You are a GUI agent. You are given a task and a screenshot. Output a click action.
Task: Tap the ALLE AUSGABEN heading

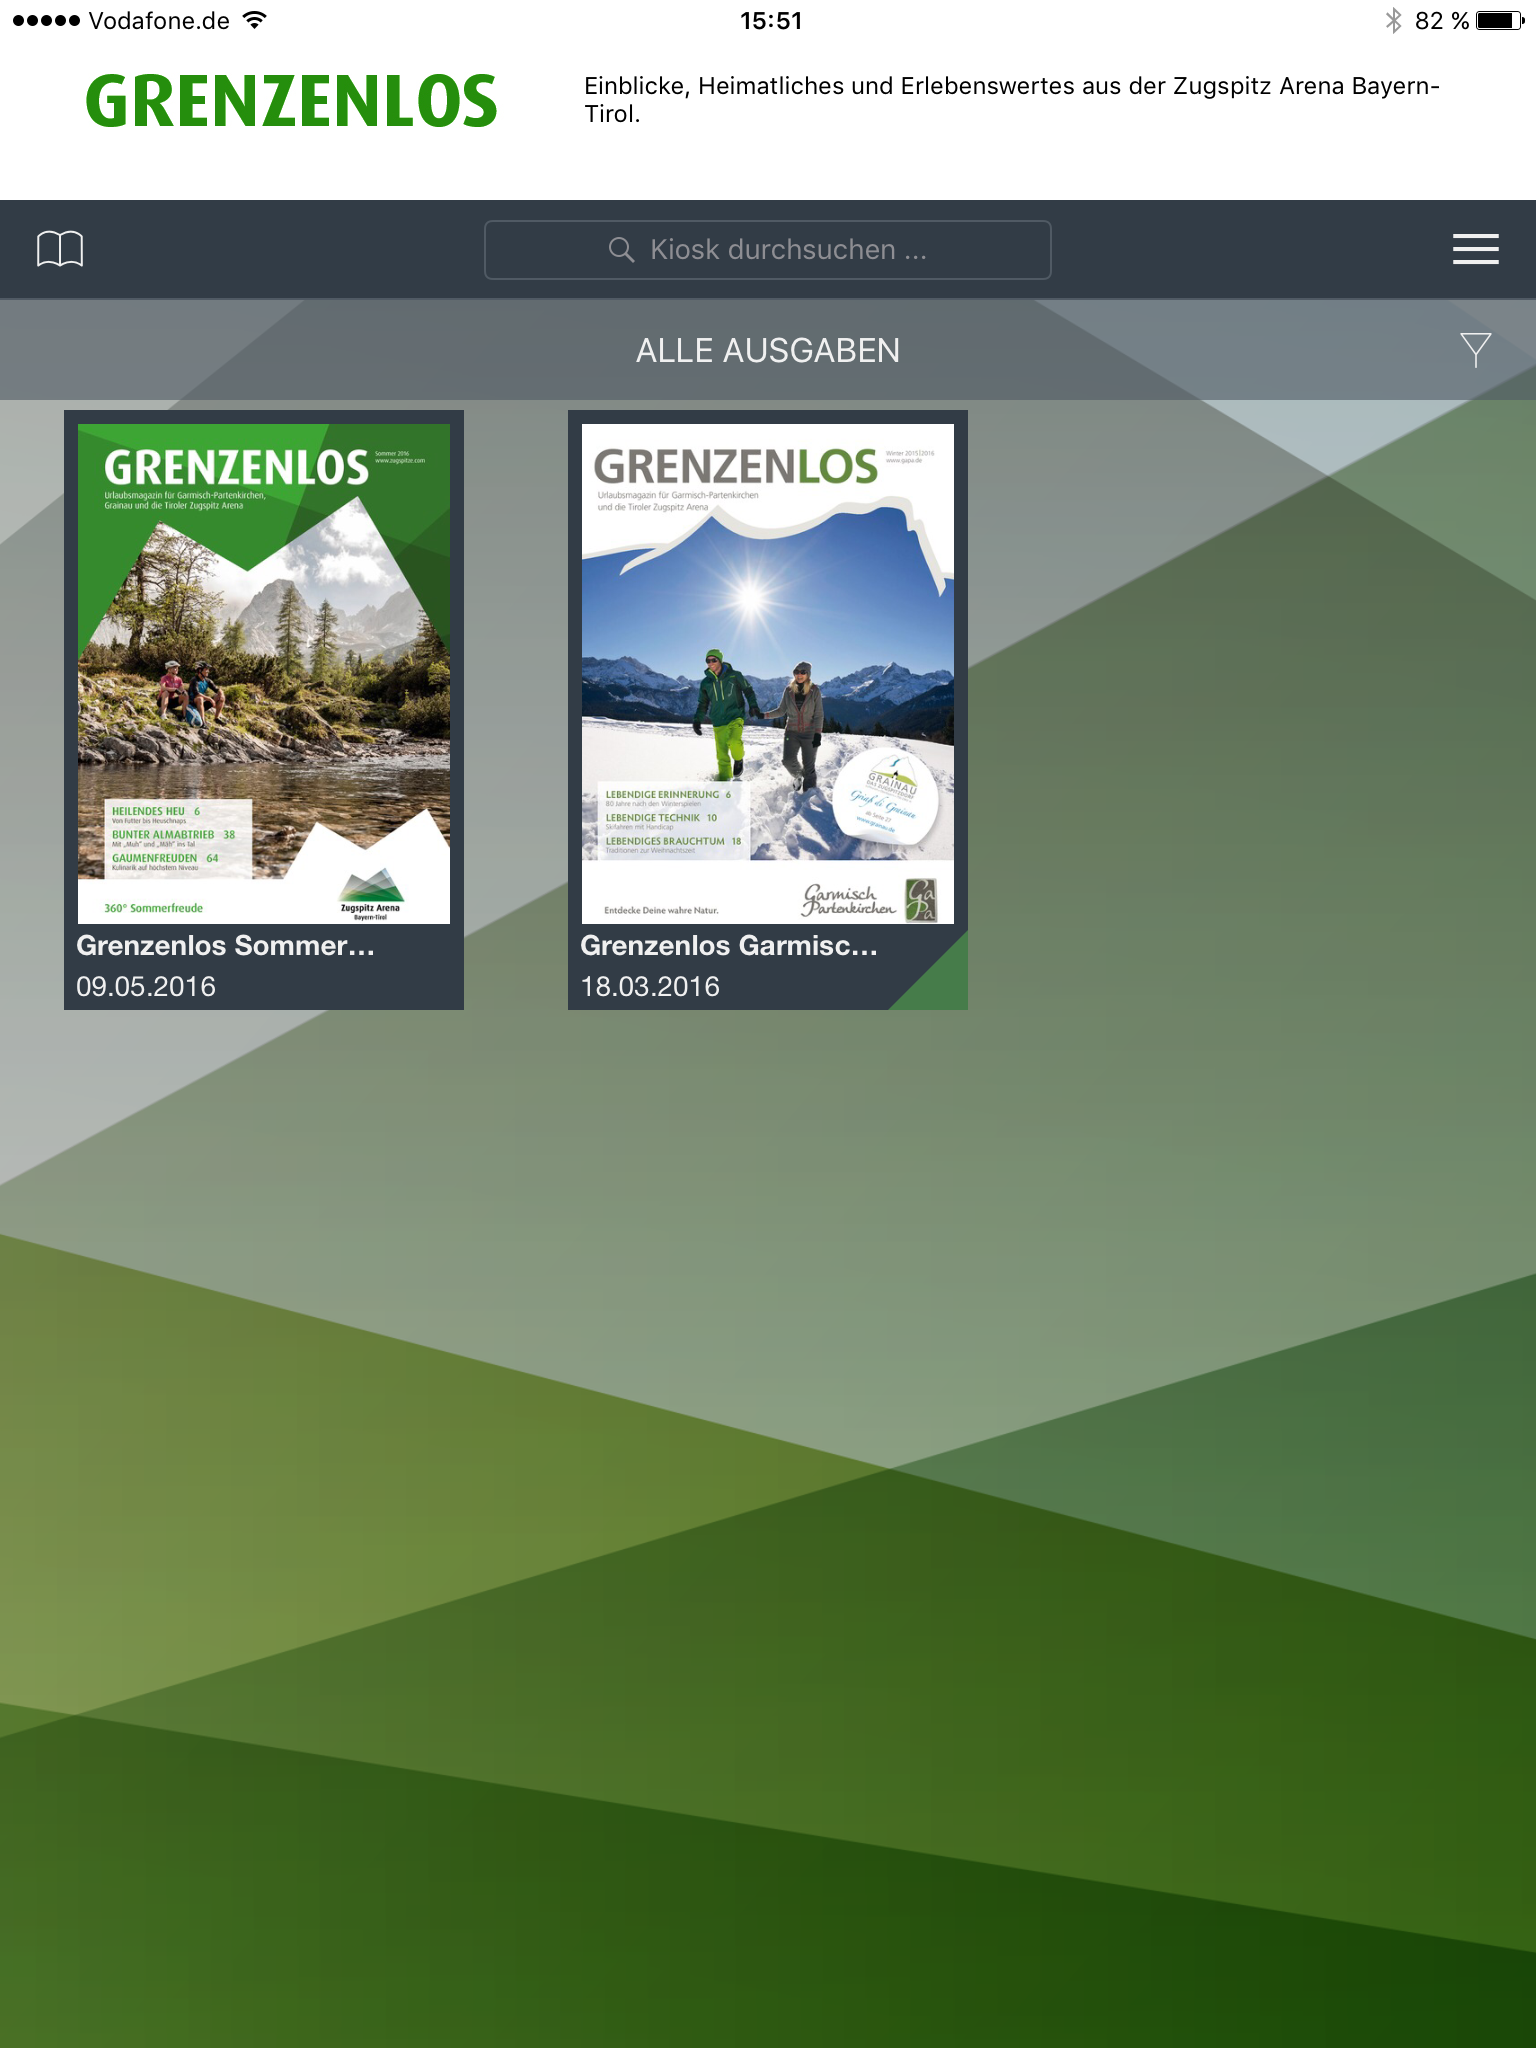pos(768,351)
